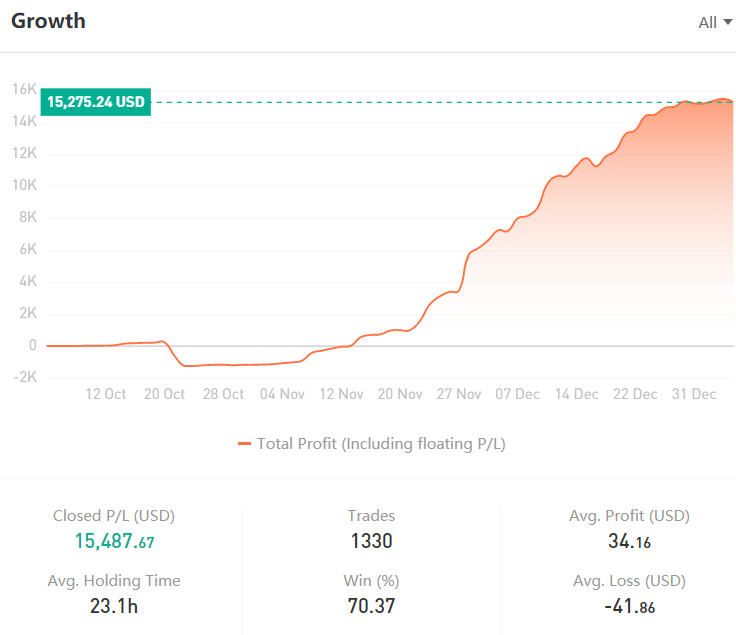Click the Closed P/L value 15,487.67
The height and width of the screenshot is (635, 736).
114,541
